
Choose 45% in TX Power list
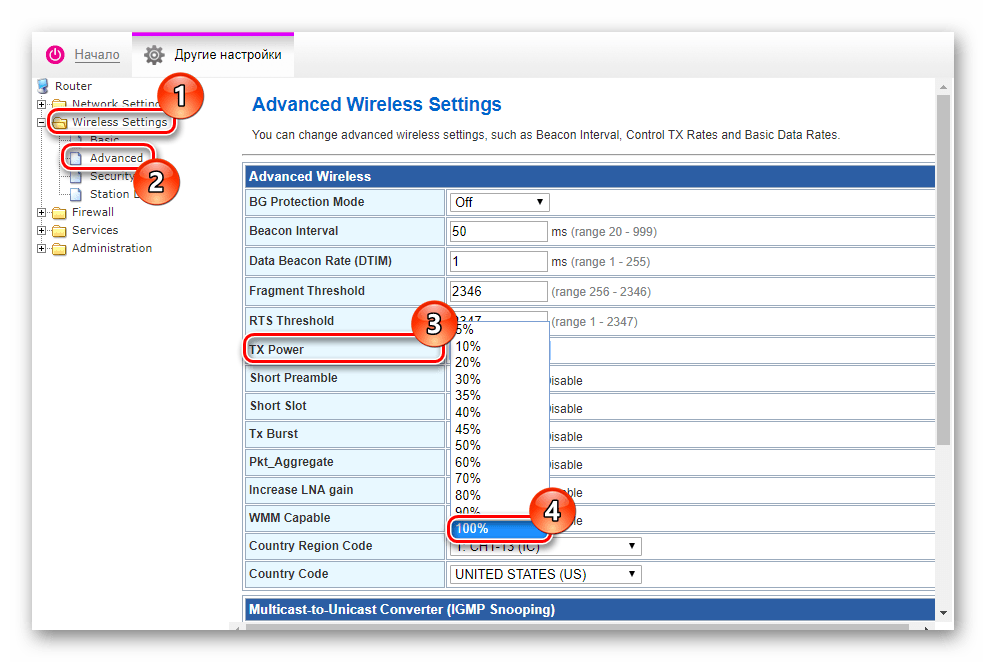499,429
